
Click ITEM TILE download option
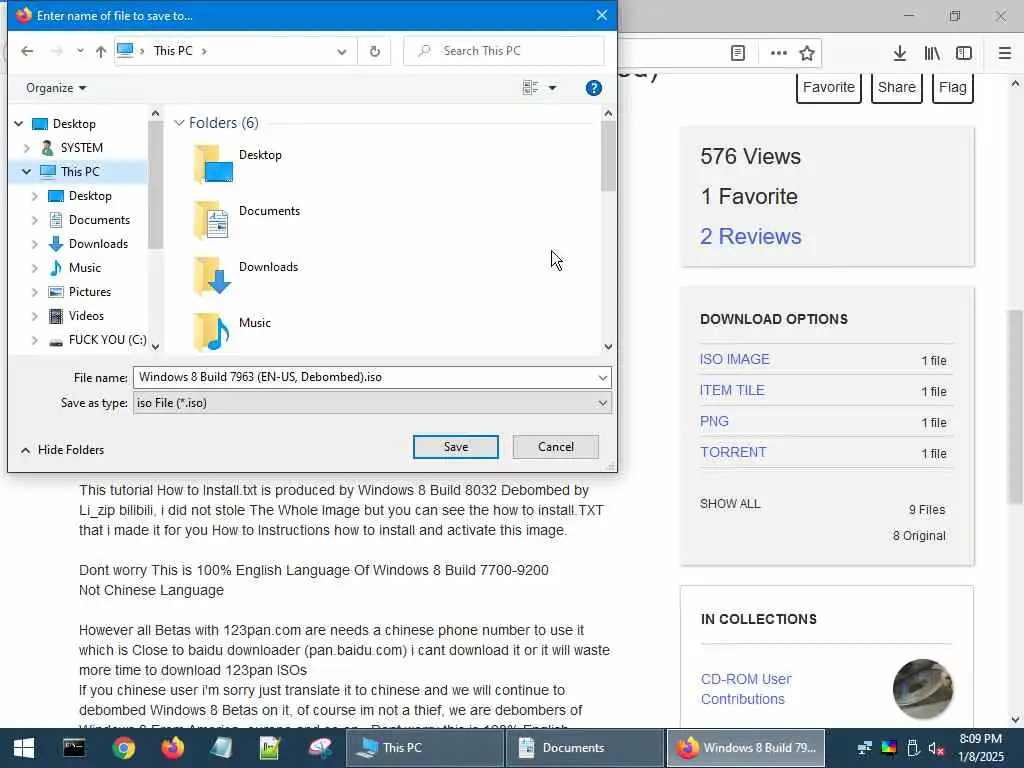pos(732,391)
